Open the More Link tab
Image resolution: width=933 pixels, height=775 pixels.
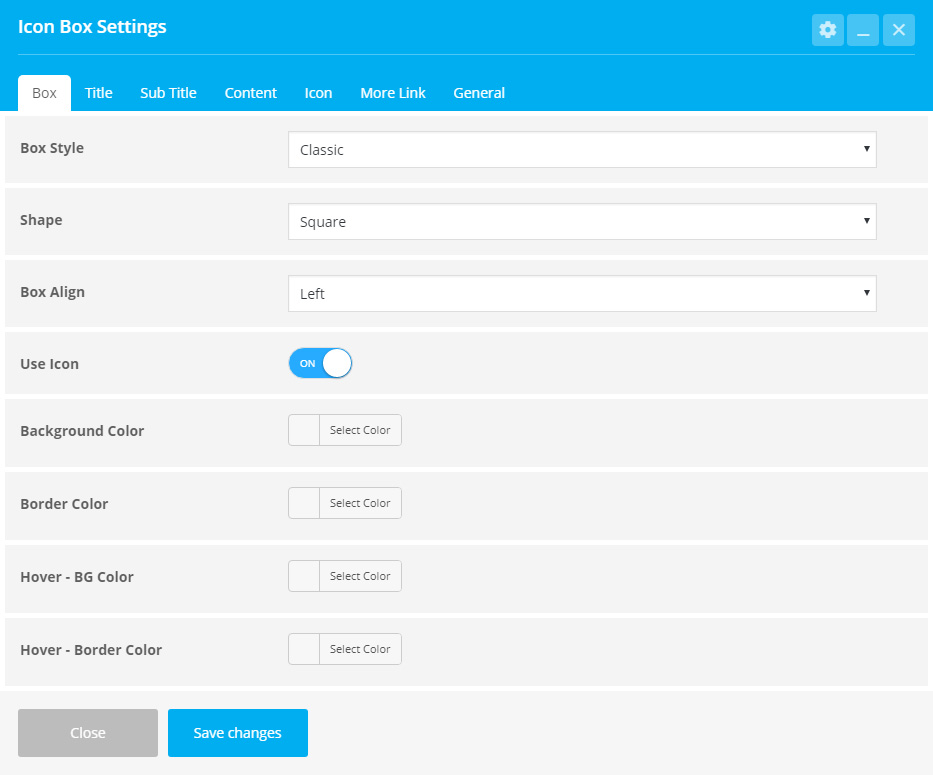[393, 93]
